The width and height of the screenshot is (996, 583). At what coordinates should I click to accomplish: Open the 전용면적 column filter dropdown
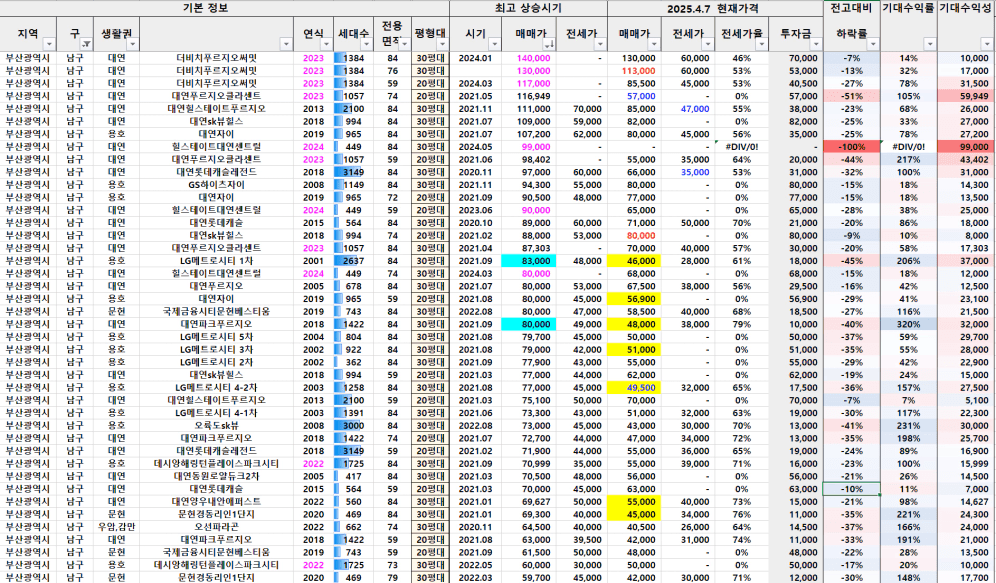(x=404, y=44)
